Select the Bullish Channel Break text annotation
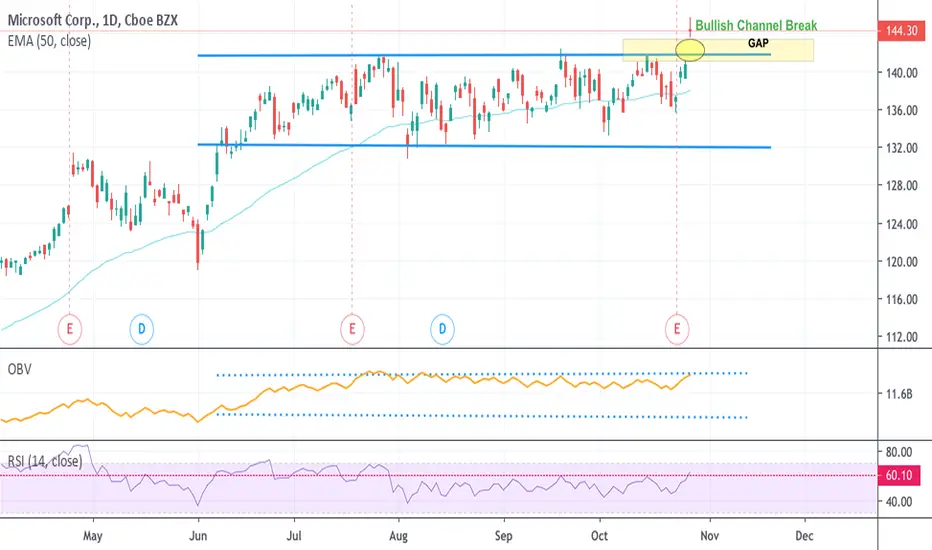 click(x=756, y=26)
